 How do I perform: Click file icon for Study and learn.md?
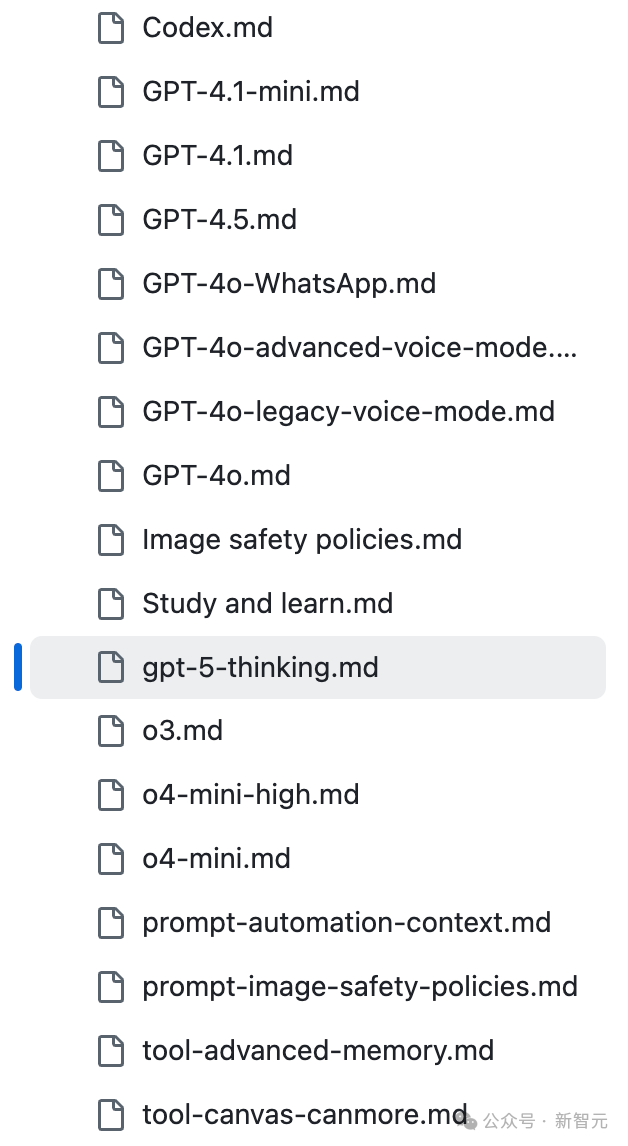[x=110, y=603]
